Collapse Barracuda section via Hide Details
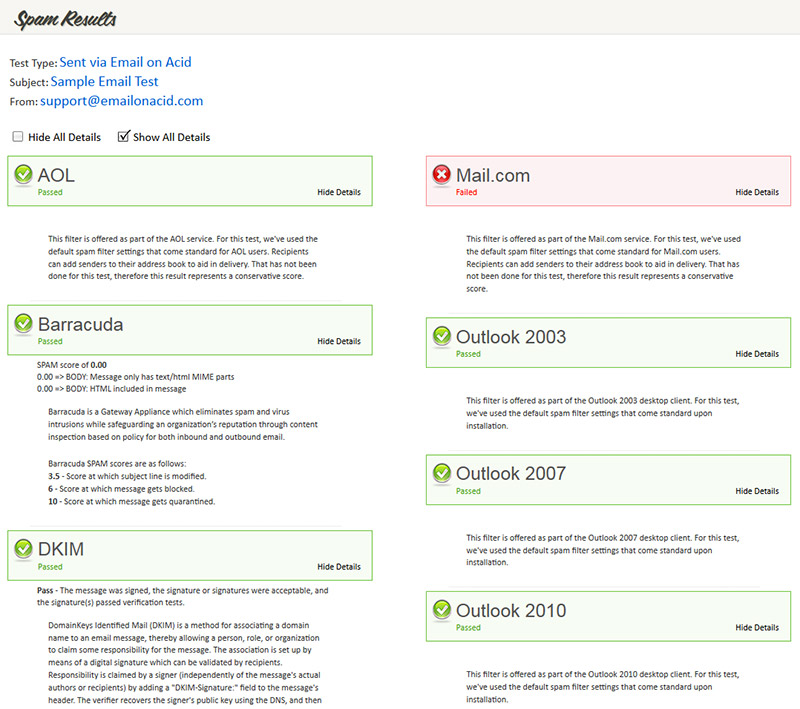The width and height of the screenshot is (800, 709). tap(339, 341)
